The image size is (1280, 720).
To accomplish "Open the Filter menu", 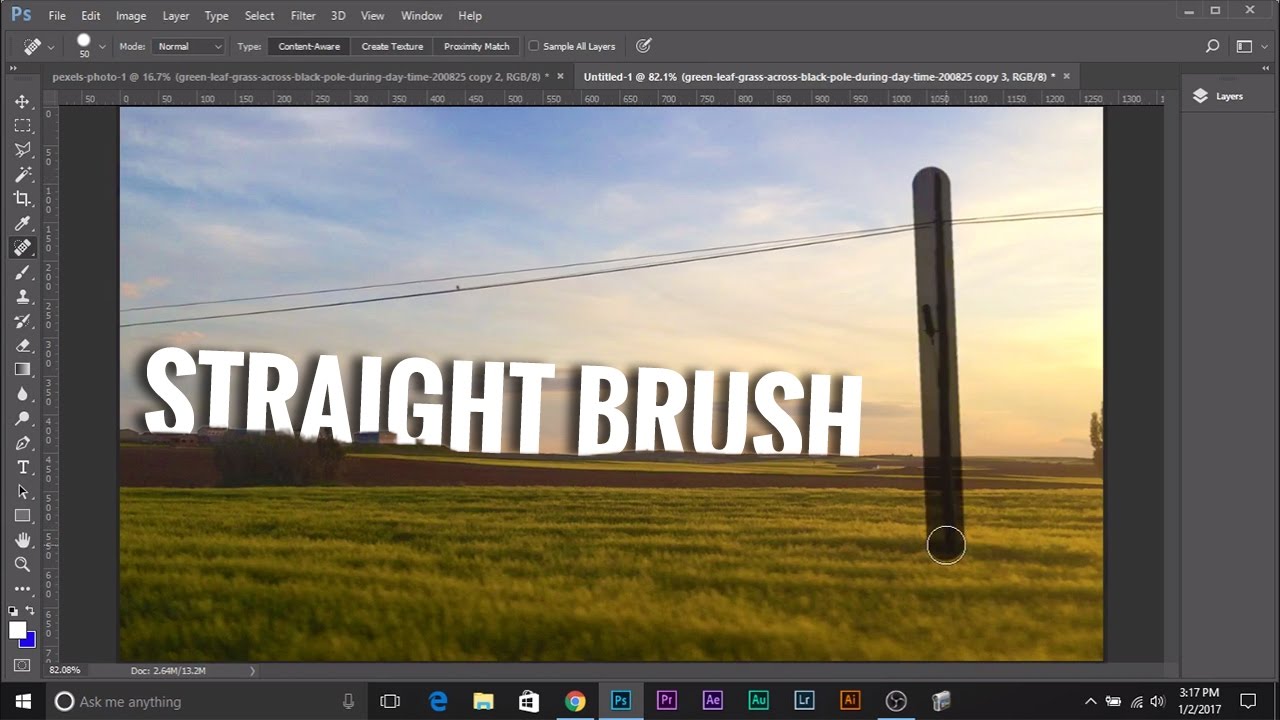I will 303,15.
